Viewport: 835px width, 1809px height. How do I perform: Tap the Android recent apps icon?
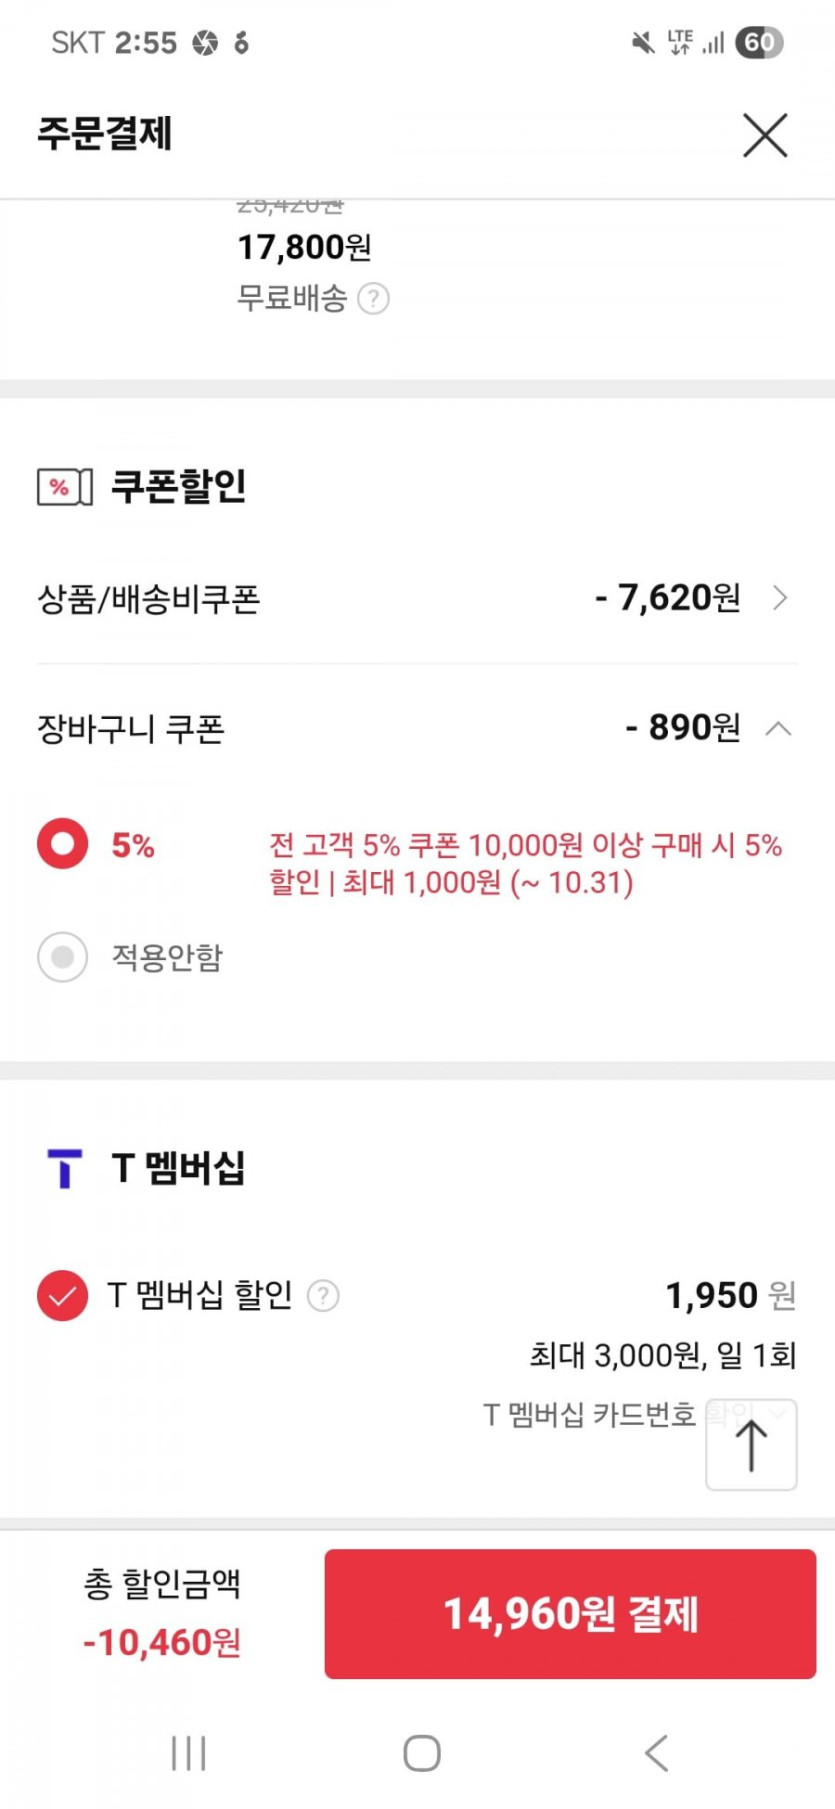click(188, 1752)
